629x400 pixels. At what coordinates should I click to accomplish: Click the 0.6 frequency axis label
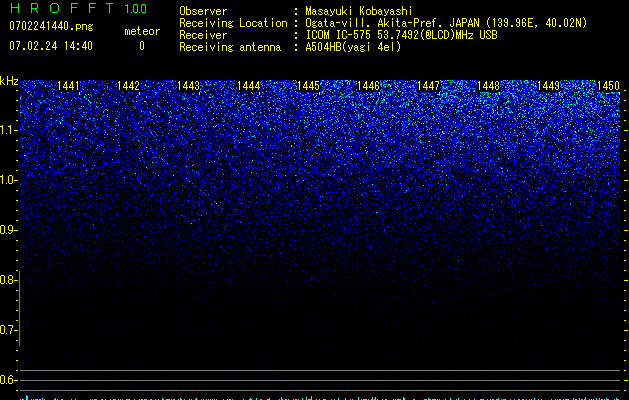tap(9, 380)
